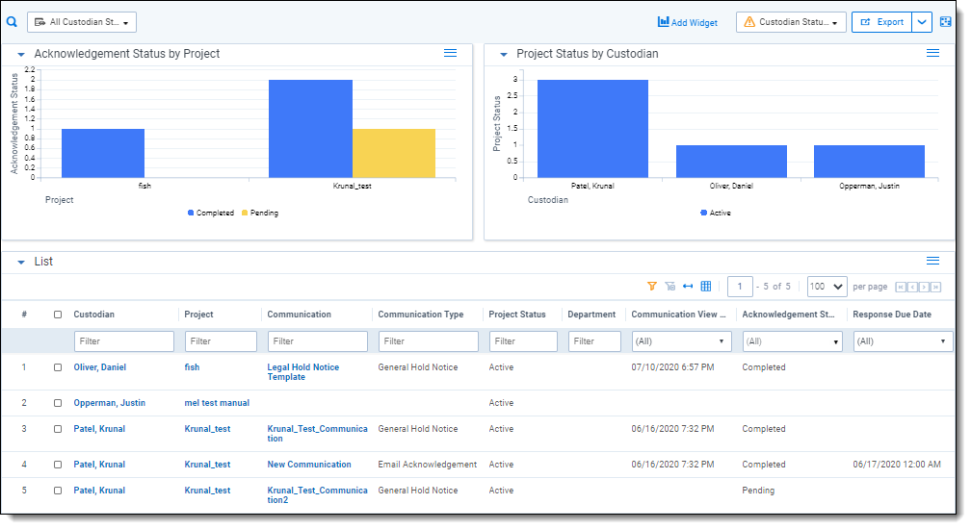
Task: Click the yellow Pending legend swatch
Action: click(243, 213)
